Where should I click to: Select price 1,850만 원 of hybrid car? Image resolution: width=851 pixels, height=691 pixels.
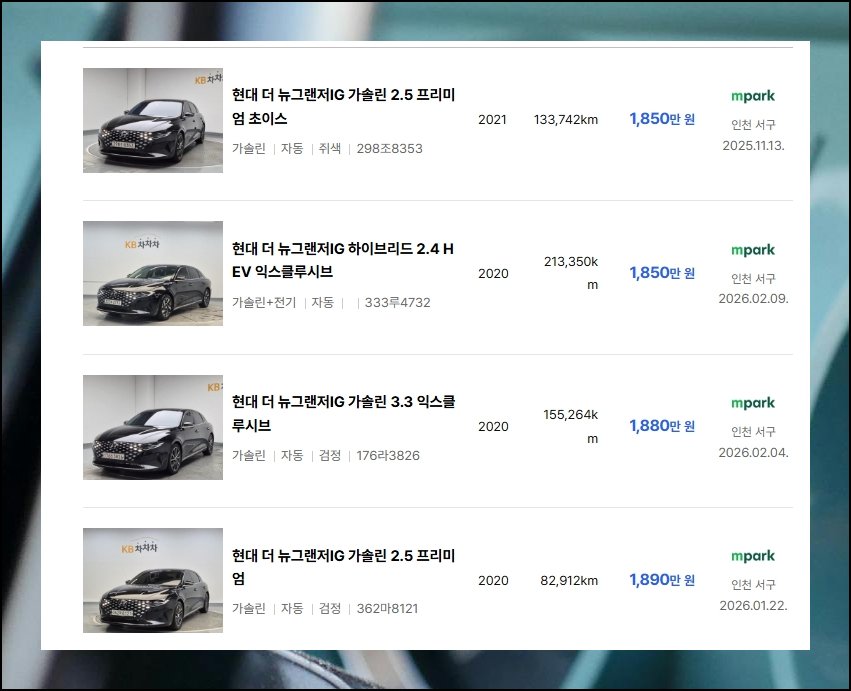tap(662, 273)
